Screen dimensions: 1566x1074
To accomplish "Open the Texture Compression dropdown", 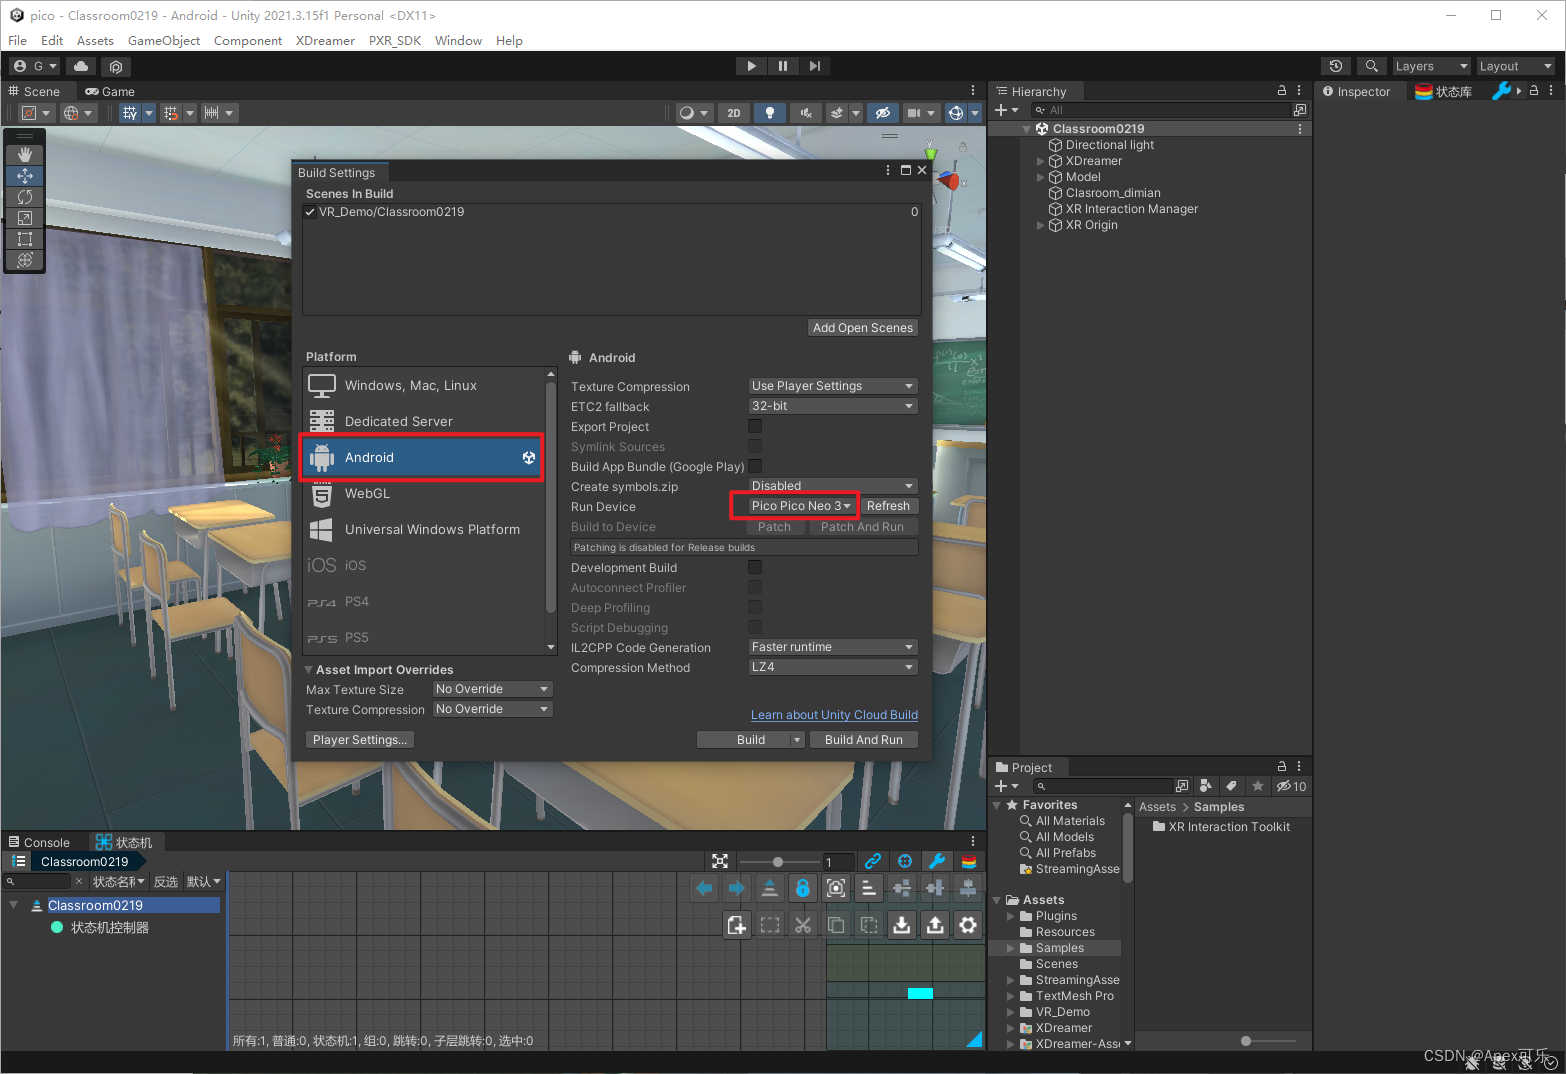I will tap(833, 386).
